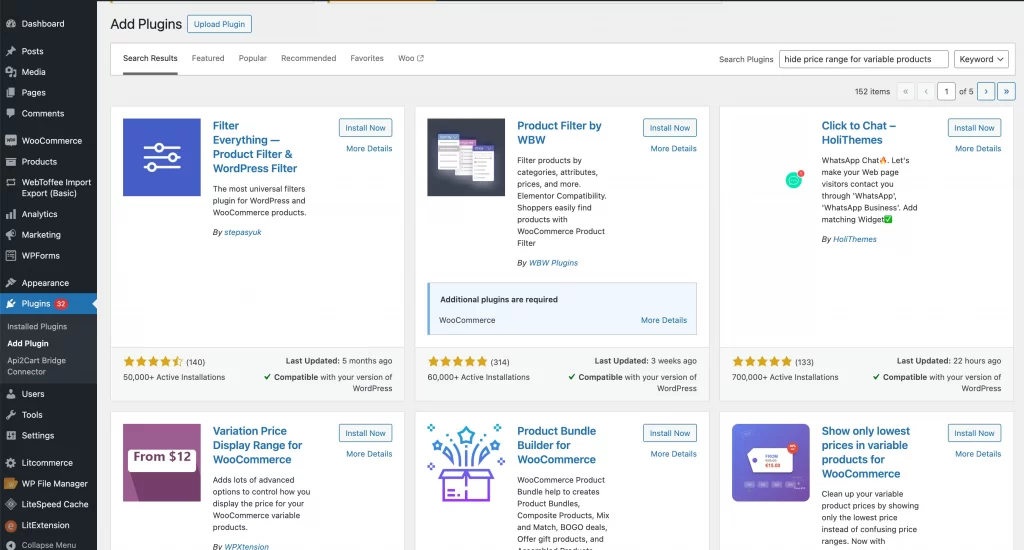This screenshot has width=1024, height=550.
Task: Open More Details for Filter Everything
Action: click(x=369, y=149)
